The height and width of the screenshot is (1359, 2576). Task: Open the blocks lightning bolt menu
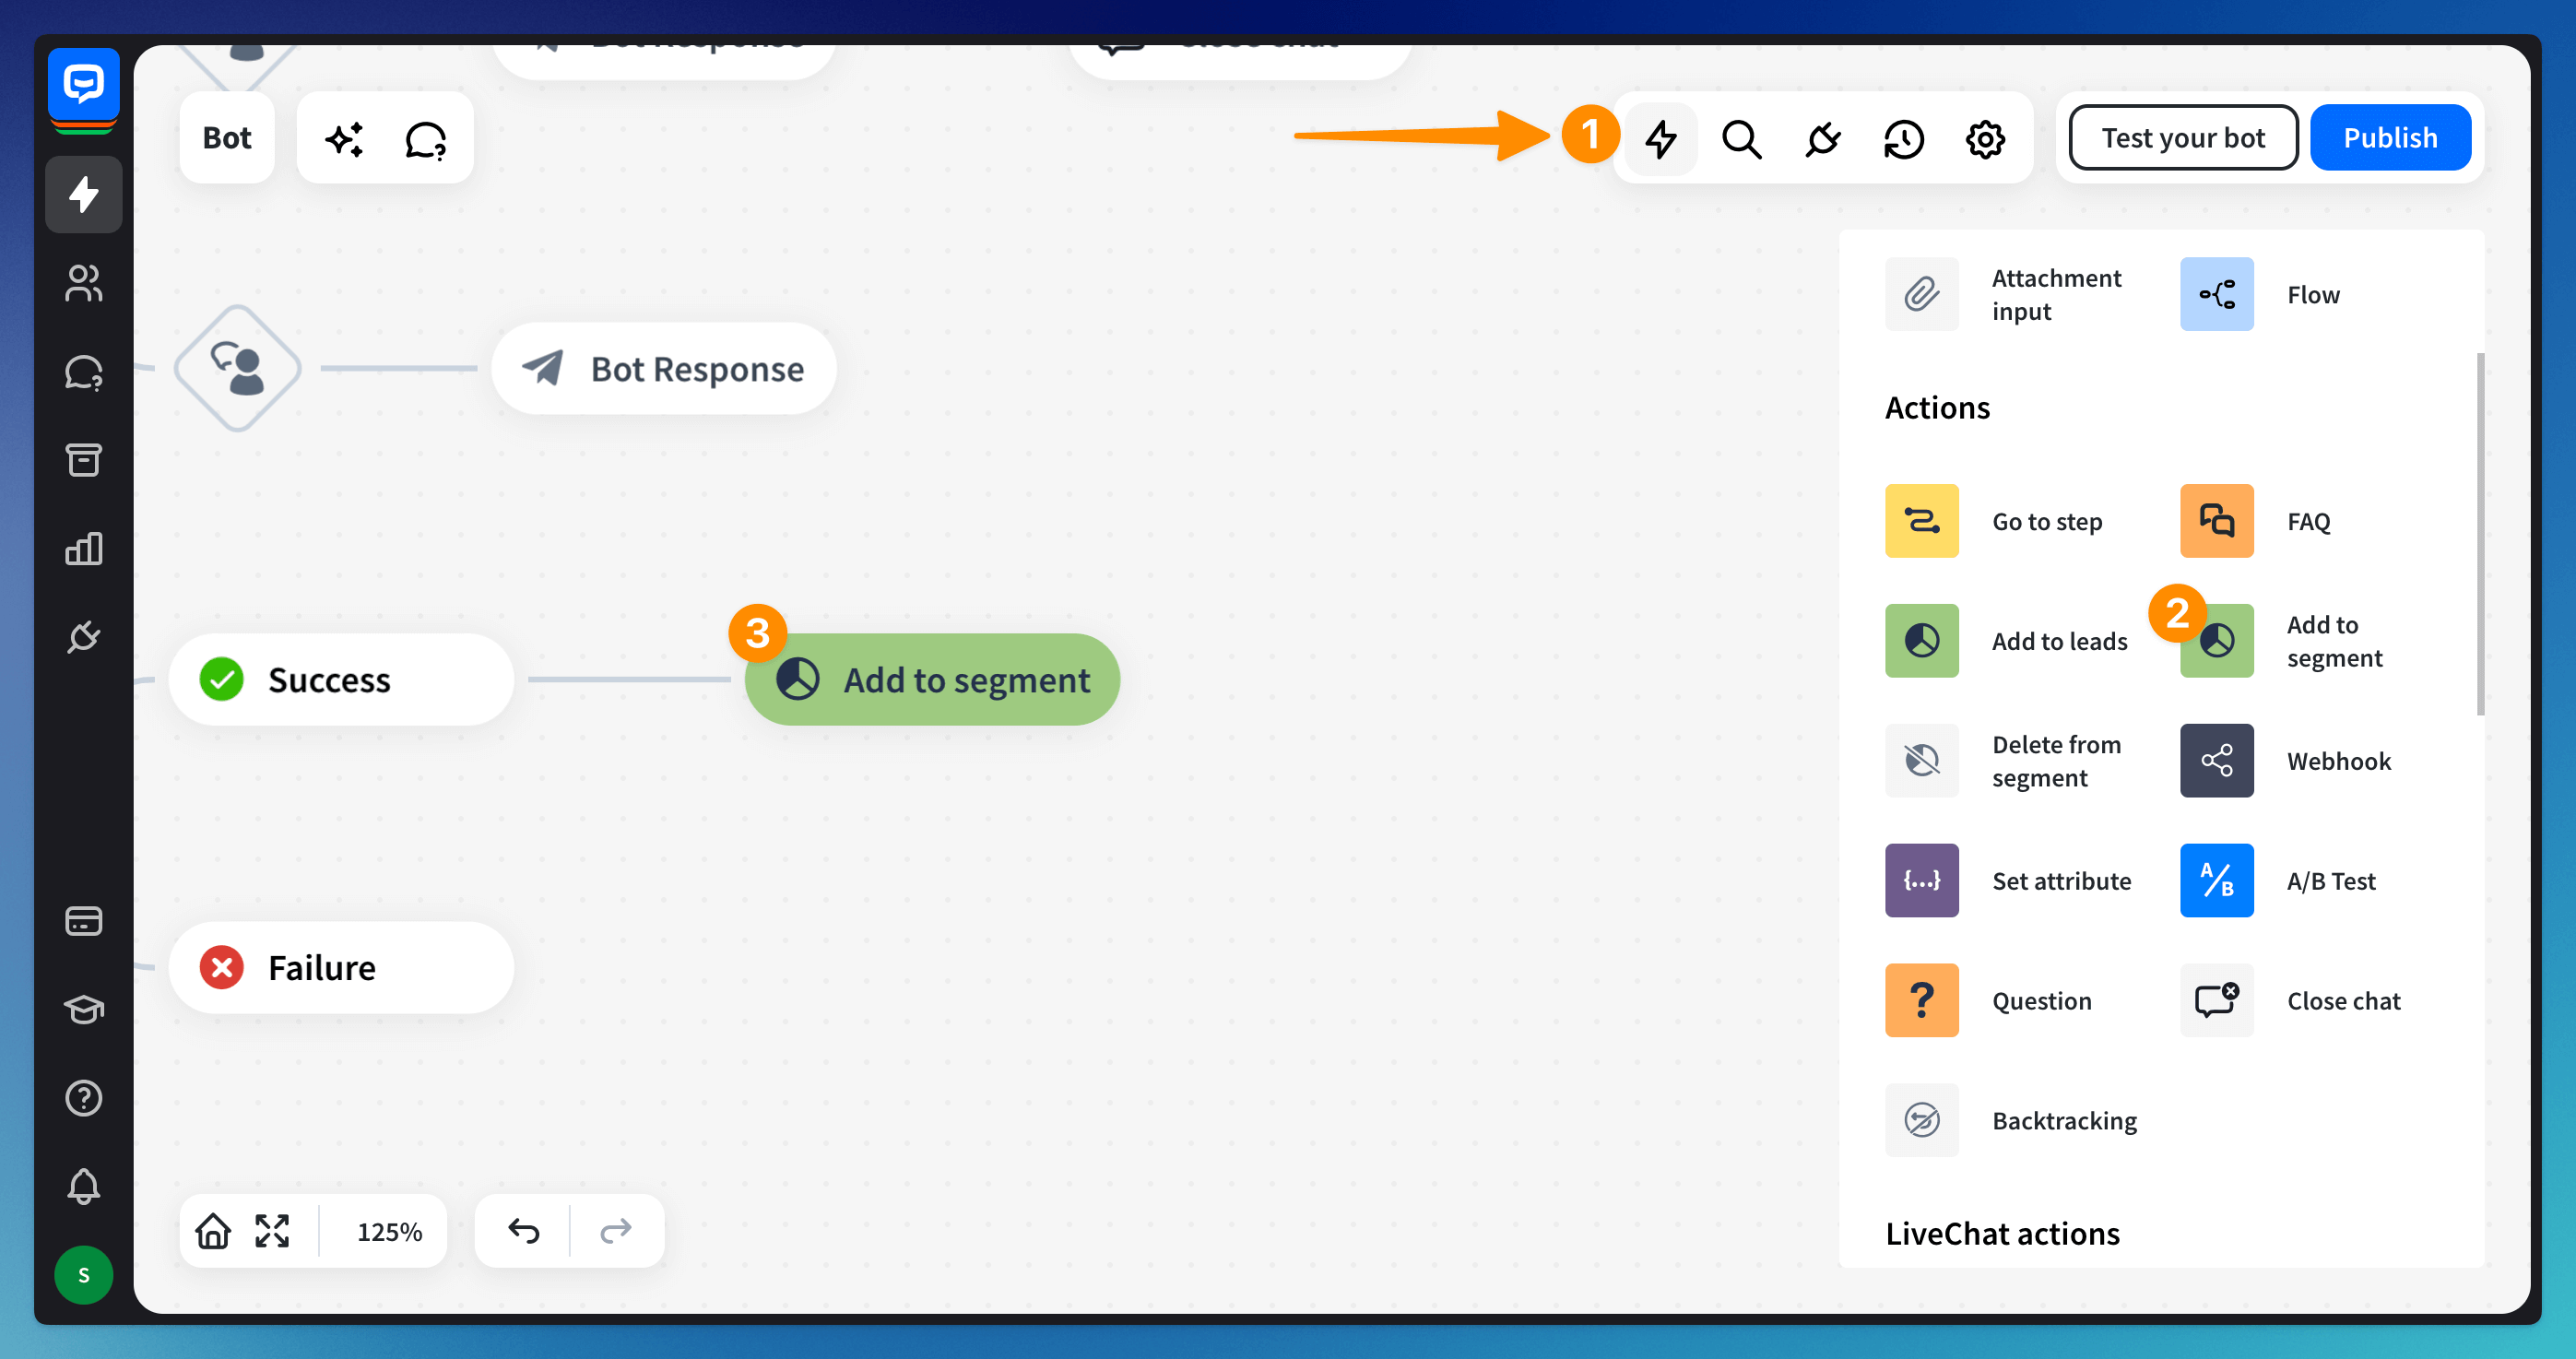[x=1661, y=139]
